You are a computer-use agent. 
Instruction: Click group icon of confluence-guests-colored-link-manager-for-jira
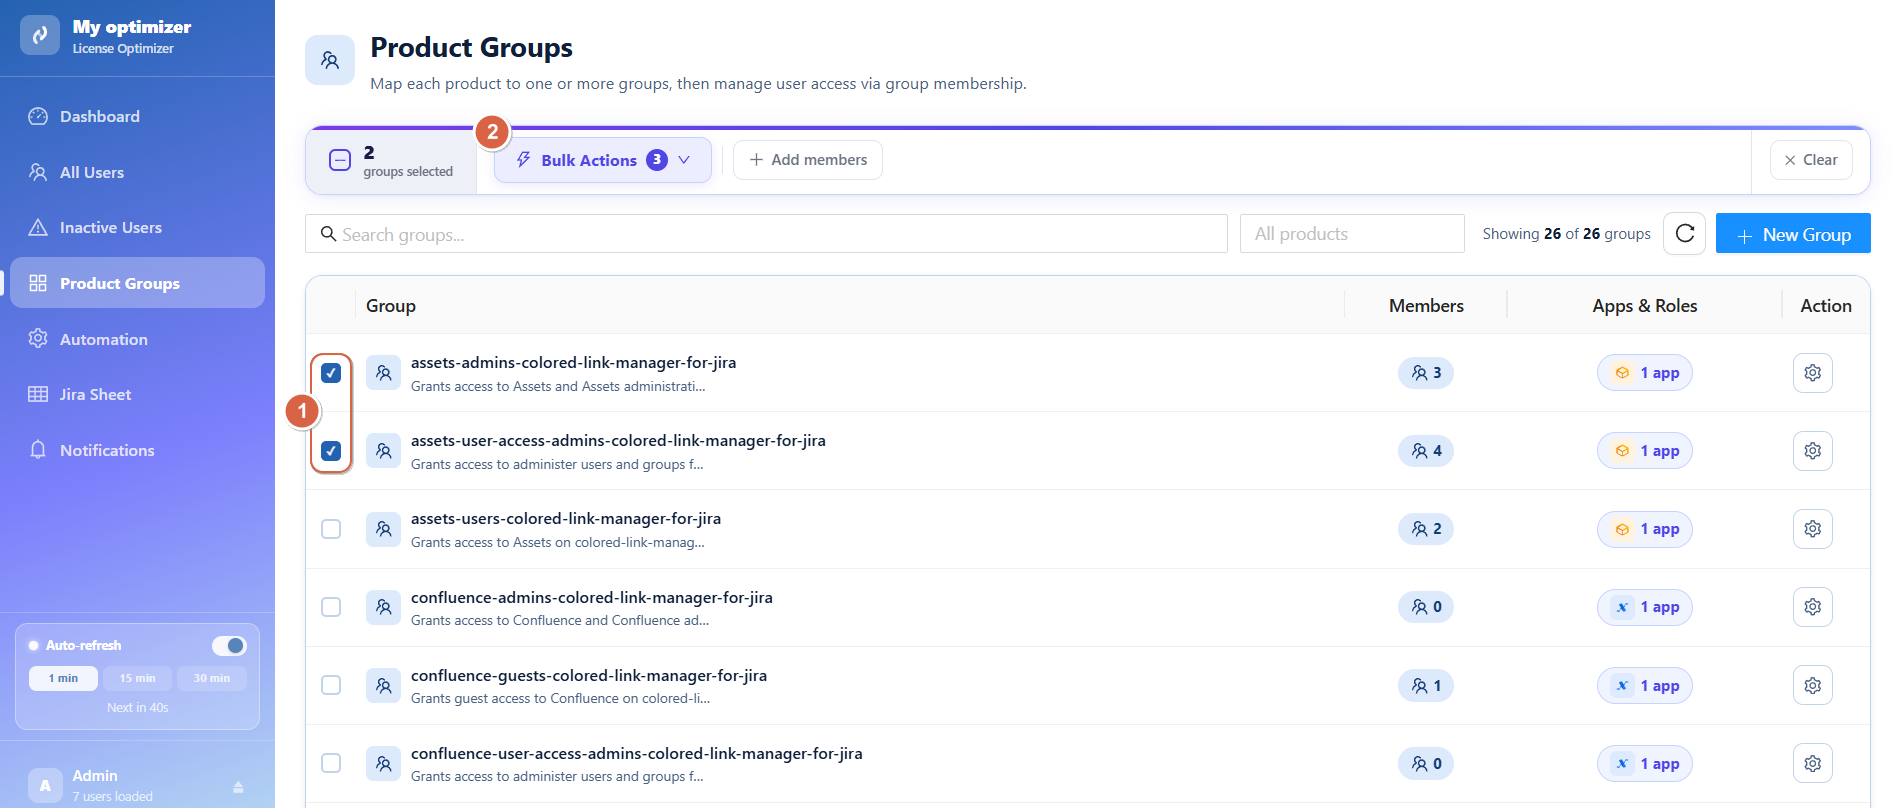(383, 685)
